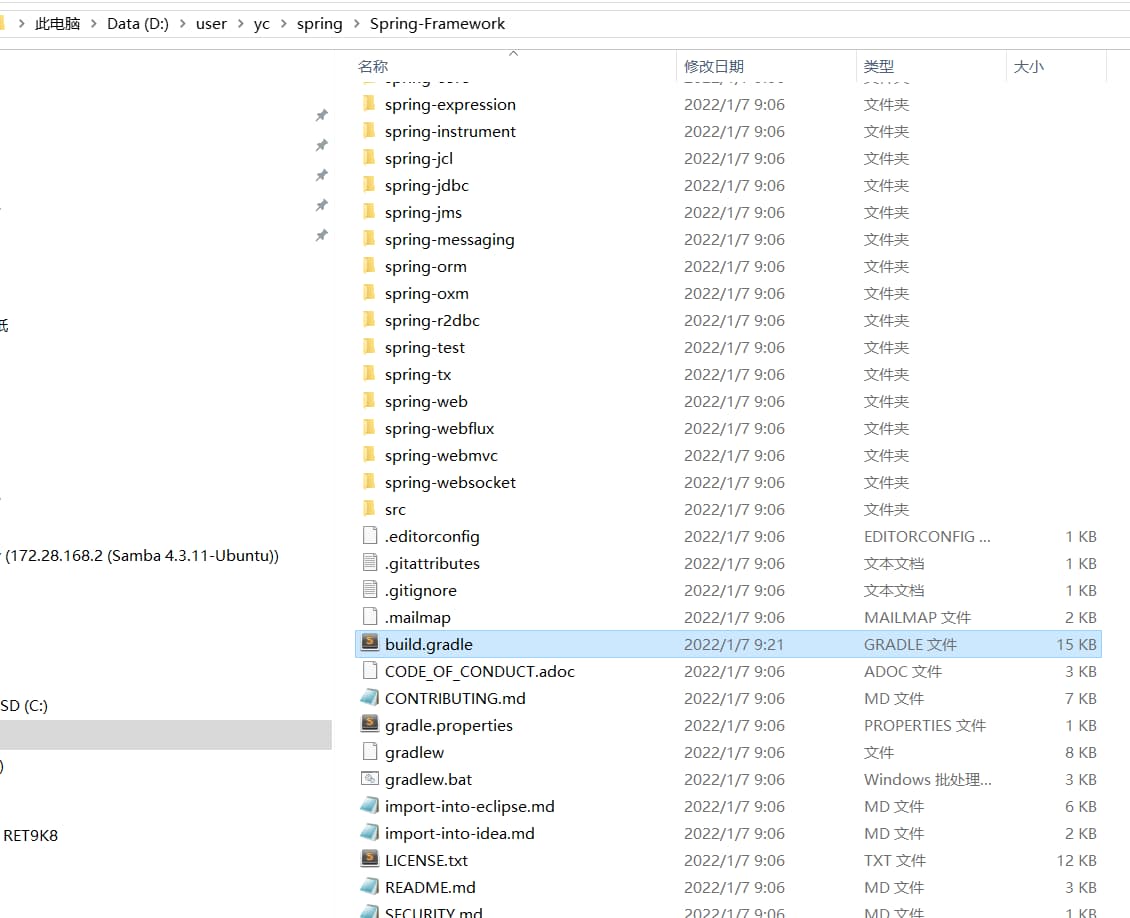Click the 8 KB size of gradlew

[1080, 752]
